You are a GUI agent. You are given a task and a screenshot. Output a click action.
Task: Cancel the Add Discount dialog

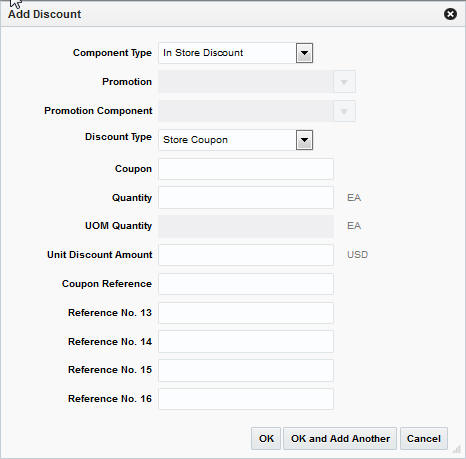click(x=424, y=439)
